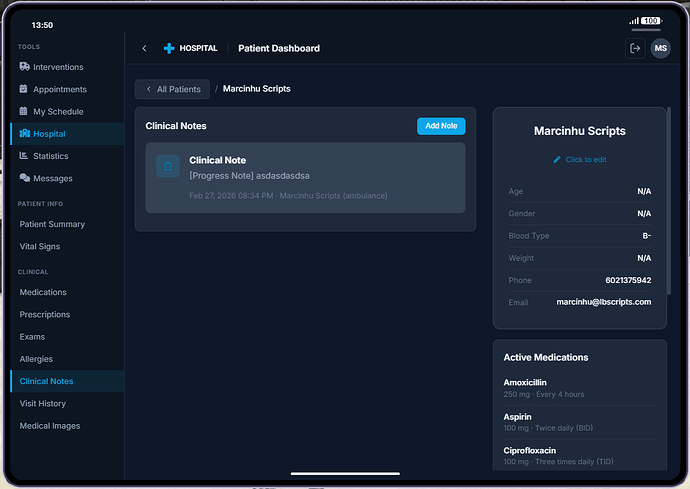Click the clipboard icon on clinical note

tap(168, 166)
